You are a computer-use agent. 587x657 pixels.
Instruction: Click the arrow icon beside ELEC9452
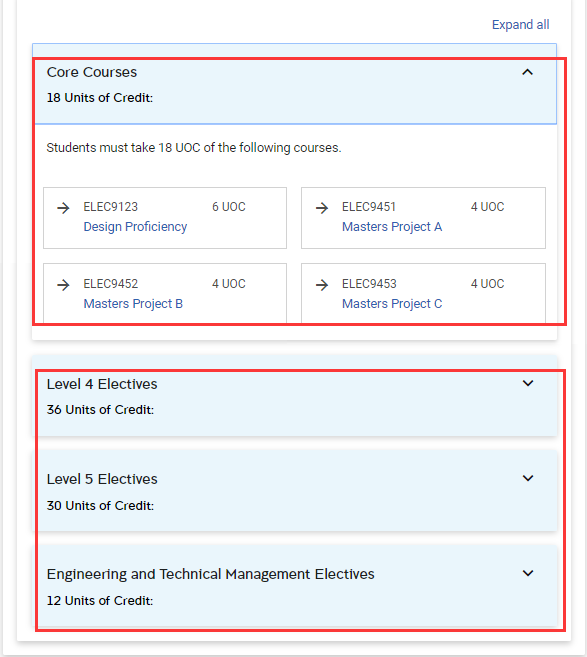(x=63, y=285)
